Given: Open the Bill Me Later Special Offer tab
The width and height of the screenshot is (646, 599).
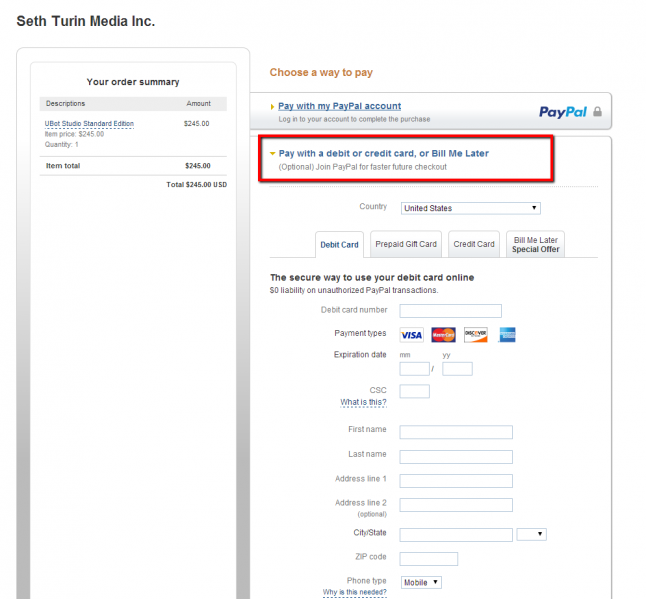Looking at the screenshot, I should point(536,244).
